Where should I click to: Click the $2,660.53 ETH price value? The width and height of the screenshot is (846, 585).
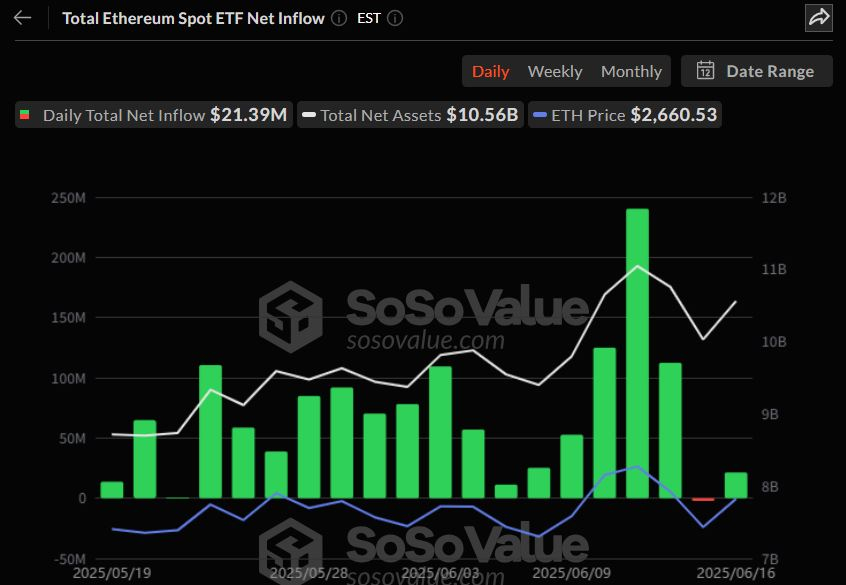674,115
